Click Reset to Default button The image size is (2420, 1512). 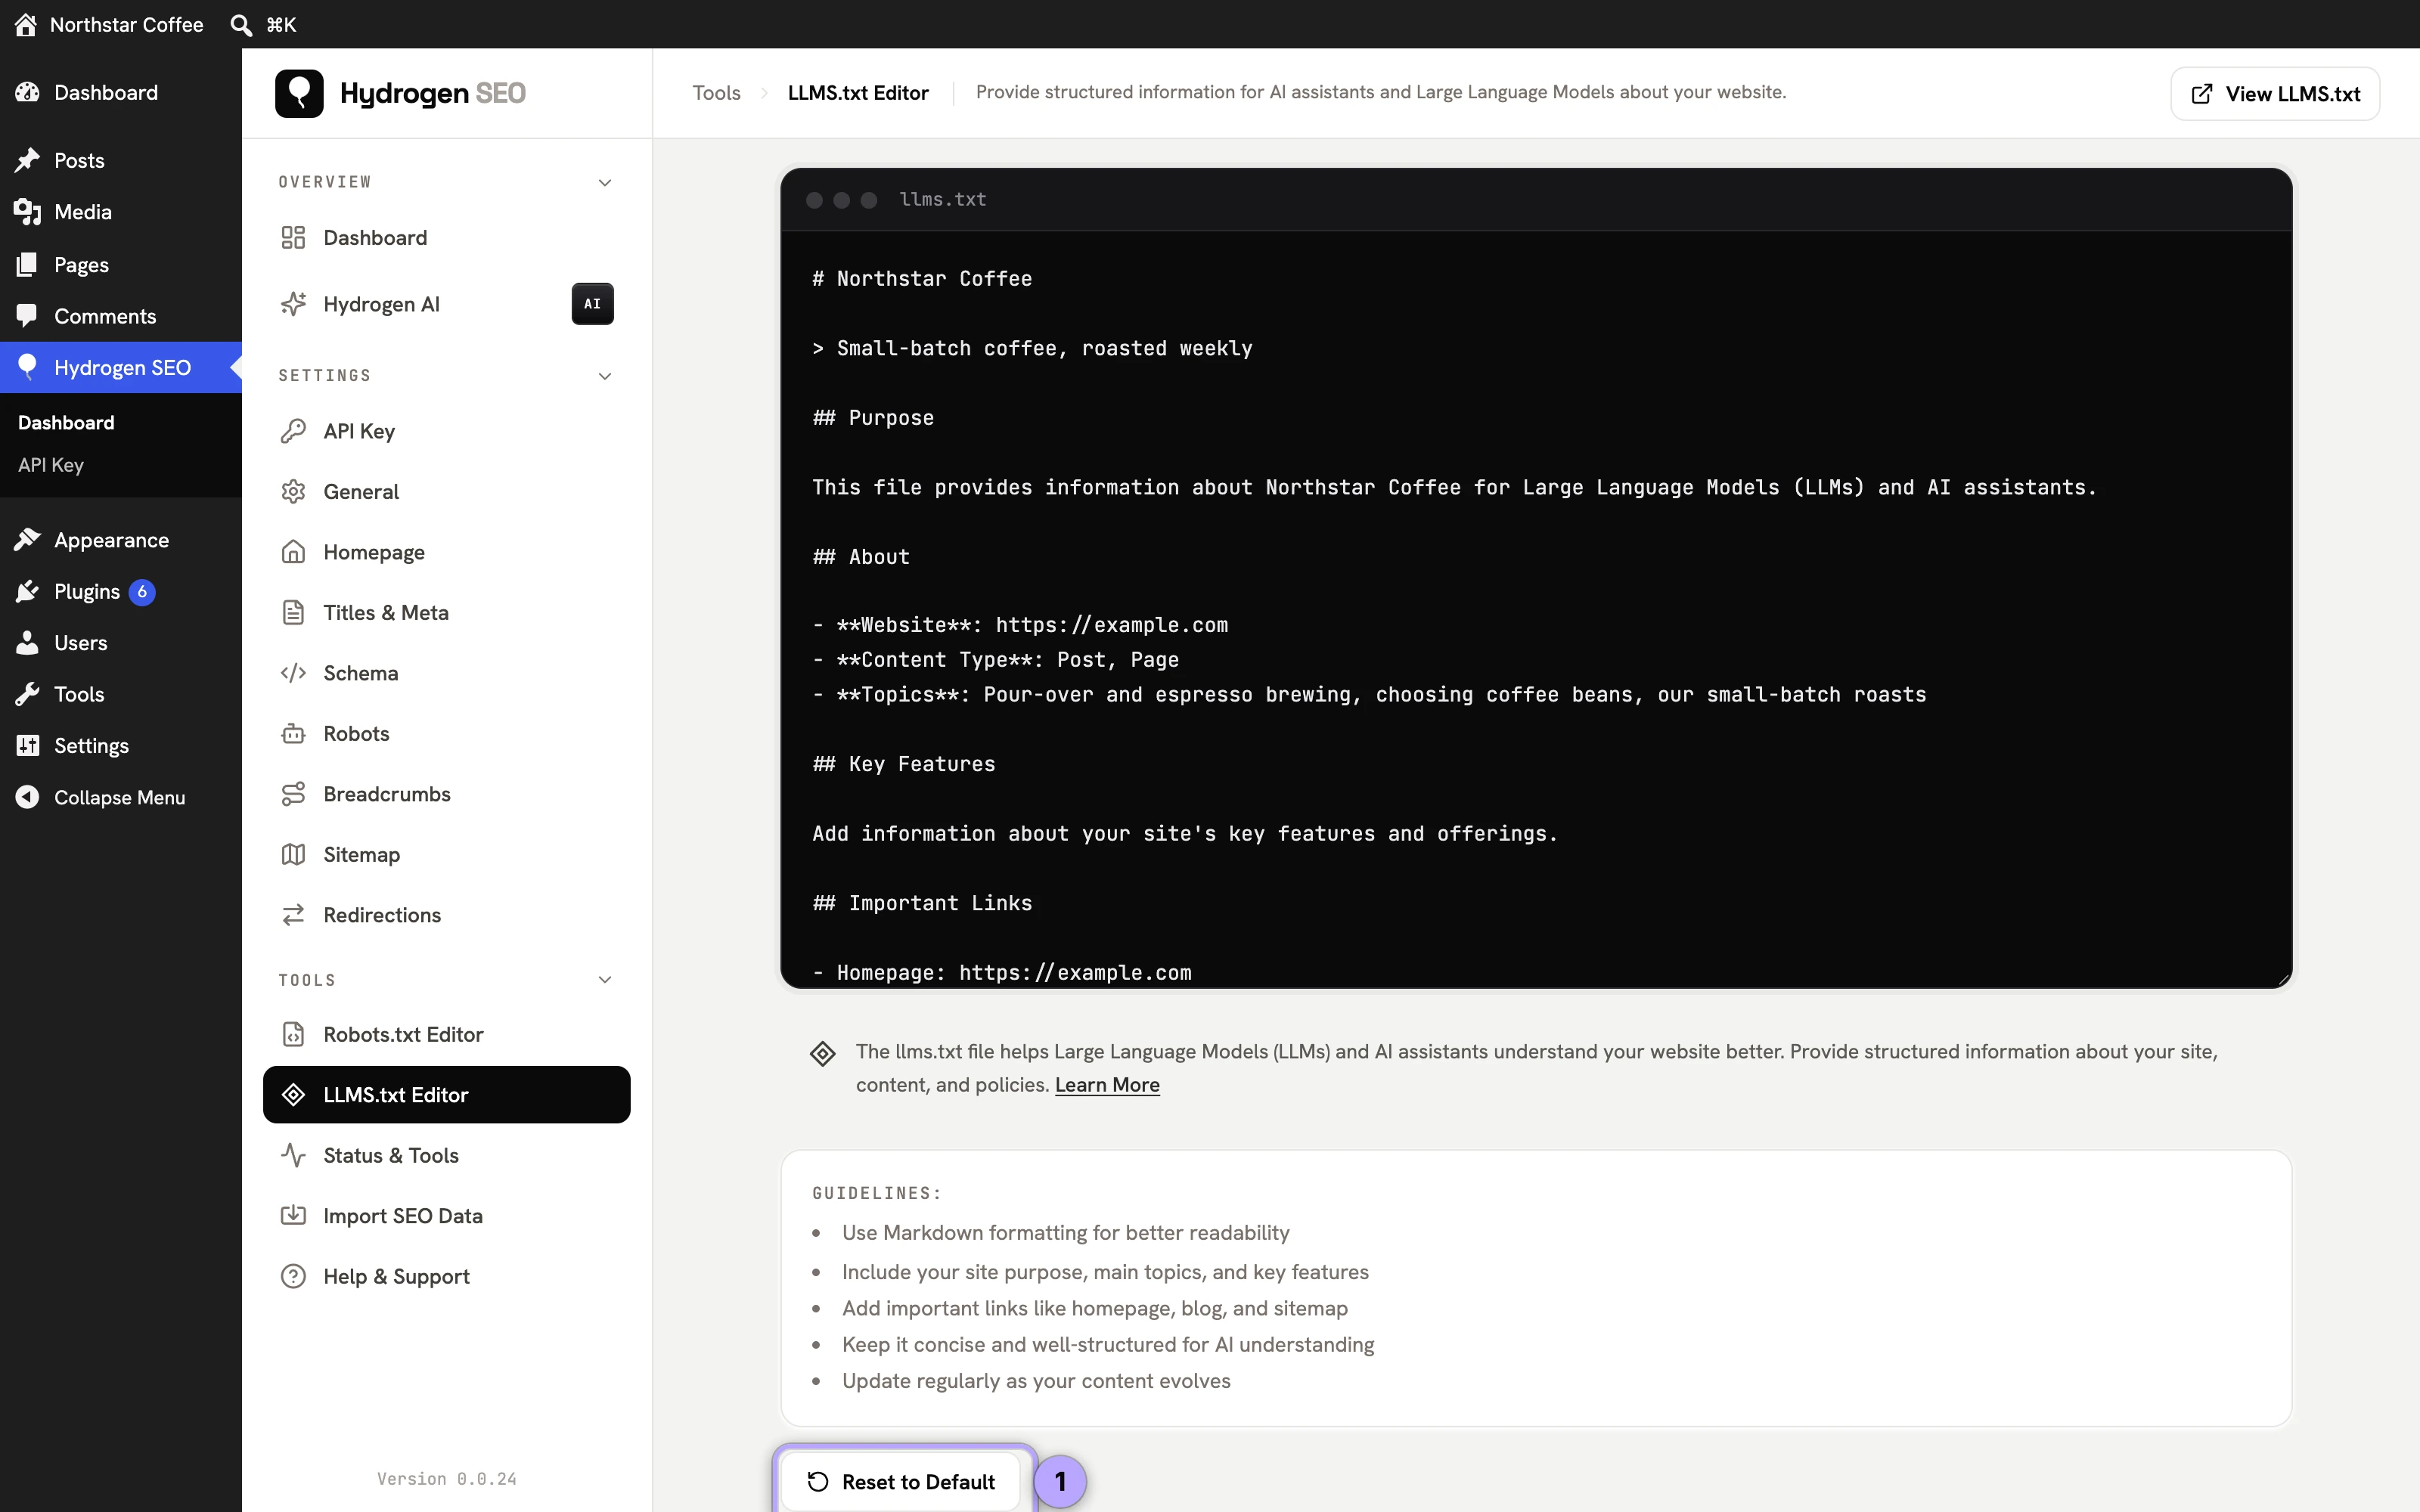point(901,1482)
